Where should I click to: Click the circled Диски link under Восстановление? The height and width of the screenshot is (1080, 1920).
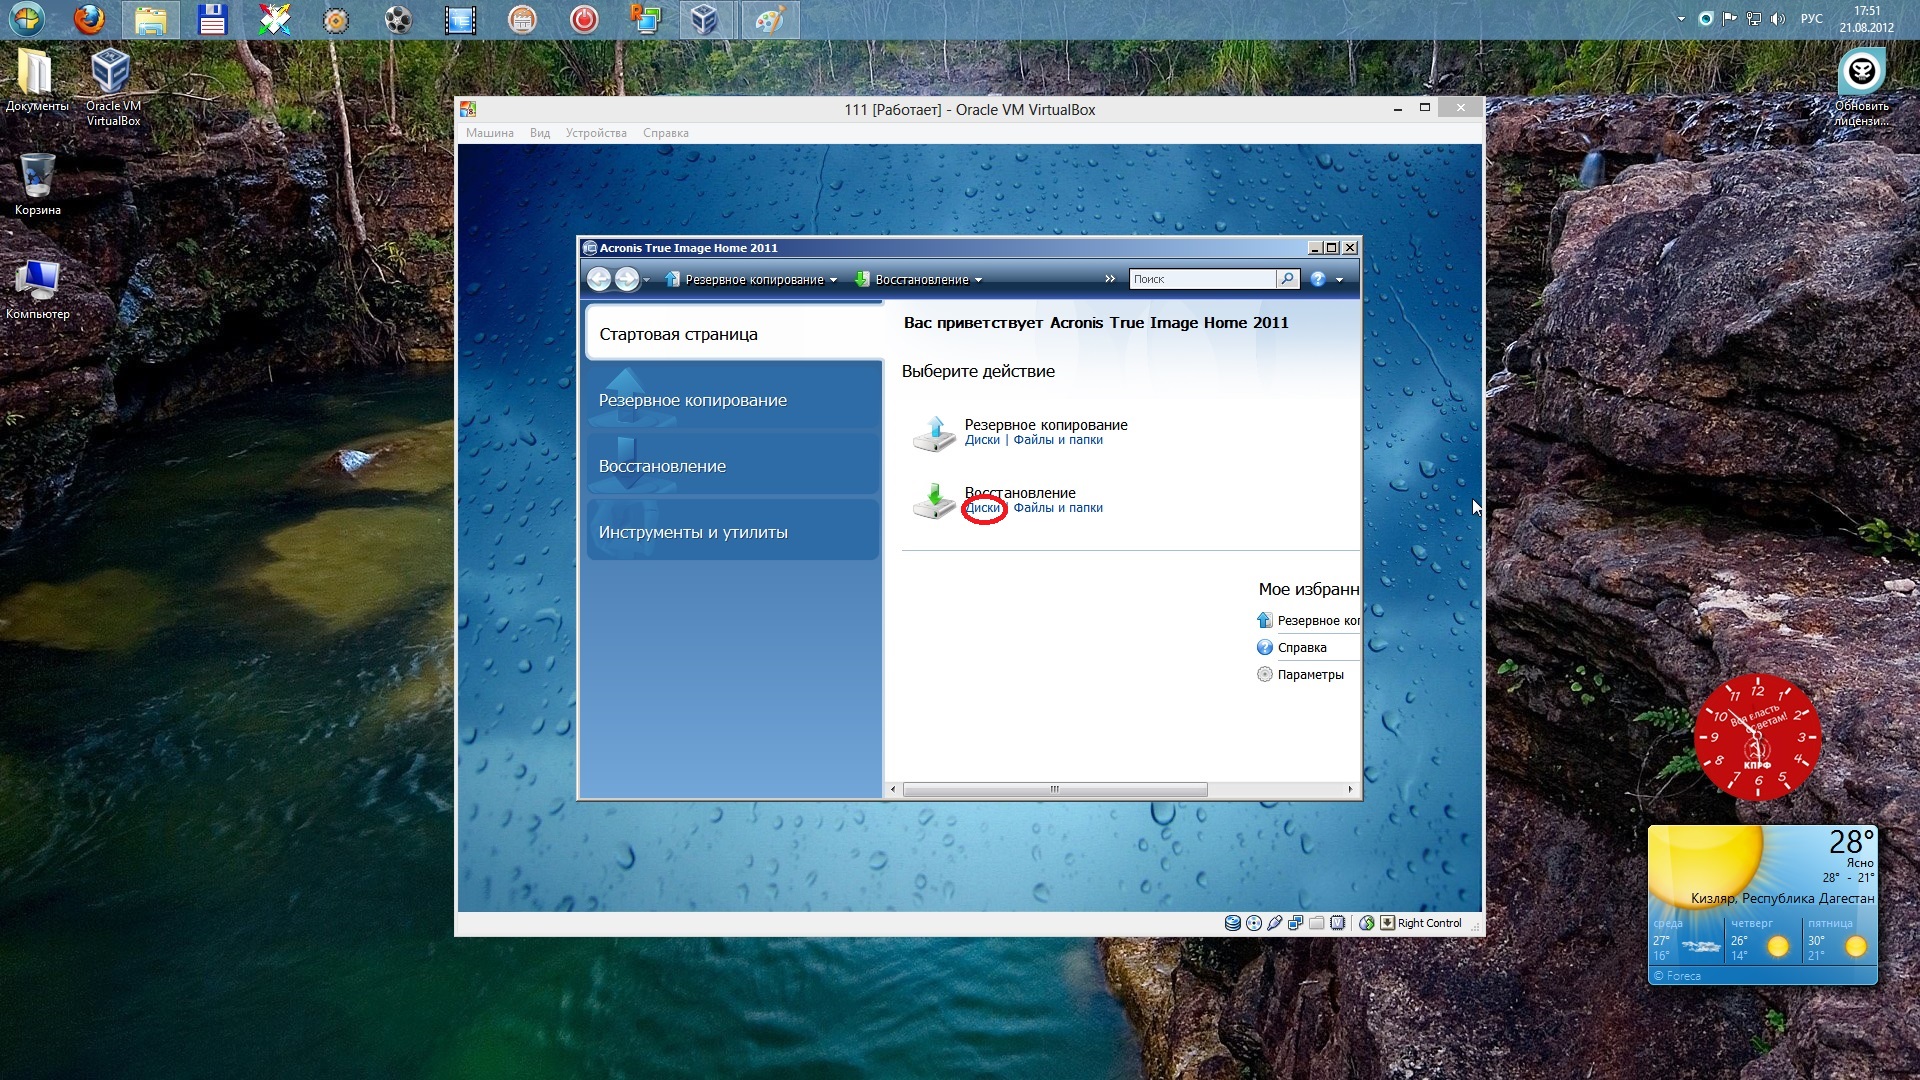[983, 508]
